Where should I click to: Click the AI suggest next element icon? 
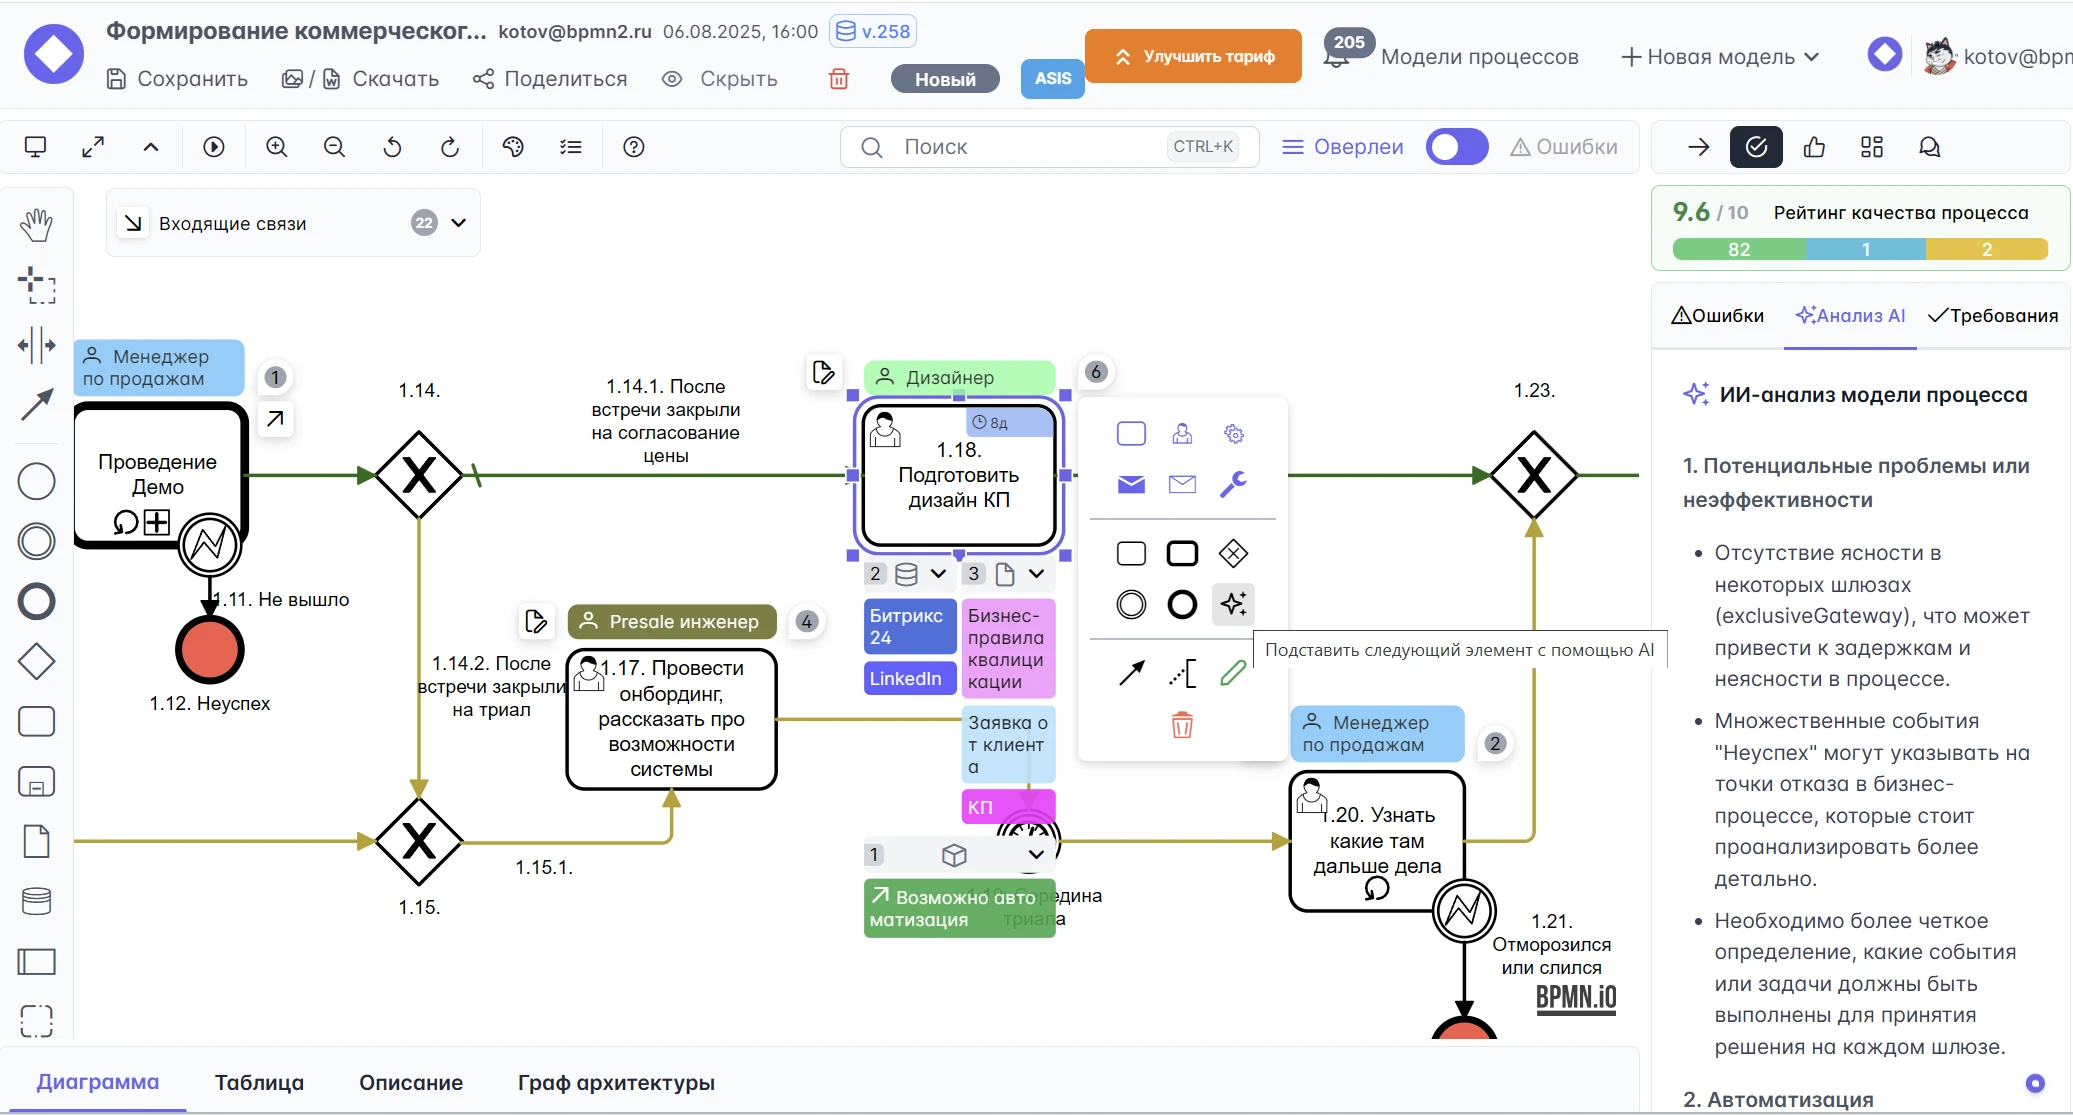(x=1233, y=604)
